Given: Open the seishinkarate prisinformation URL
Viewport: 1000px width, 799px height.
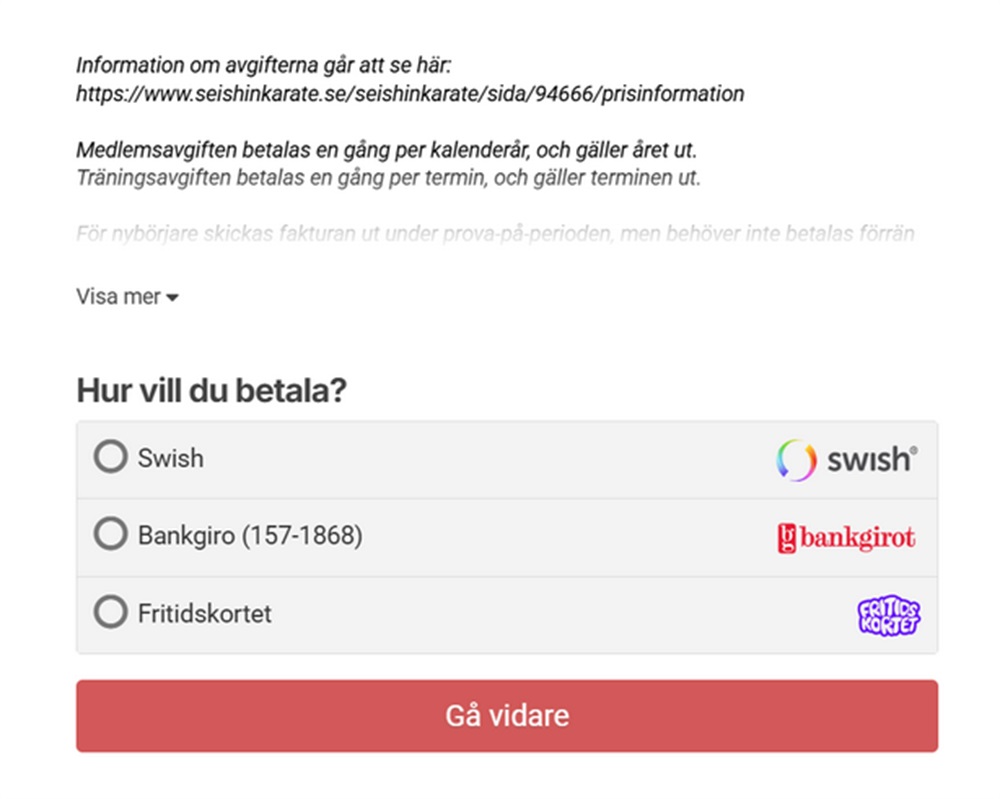Looking at the screenshot, I should 410,94.
